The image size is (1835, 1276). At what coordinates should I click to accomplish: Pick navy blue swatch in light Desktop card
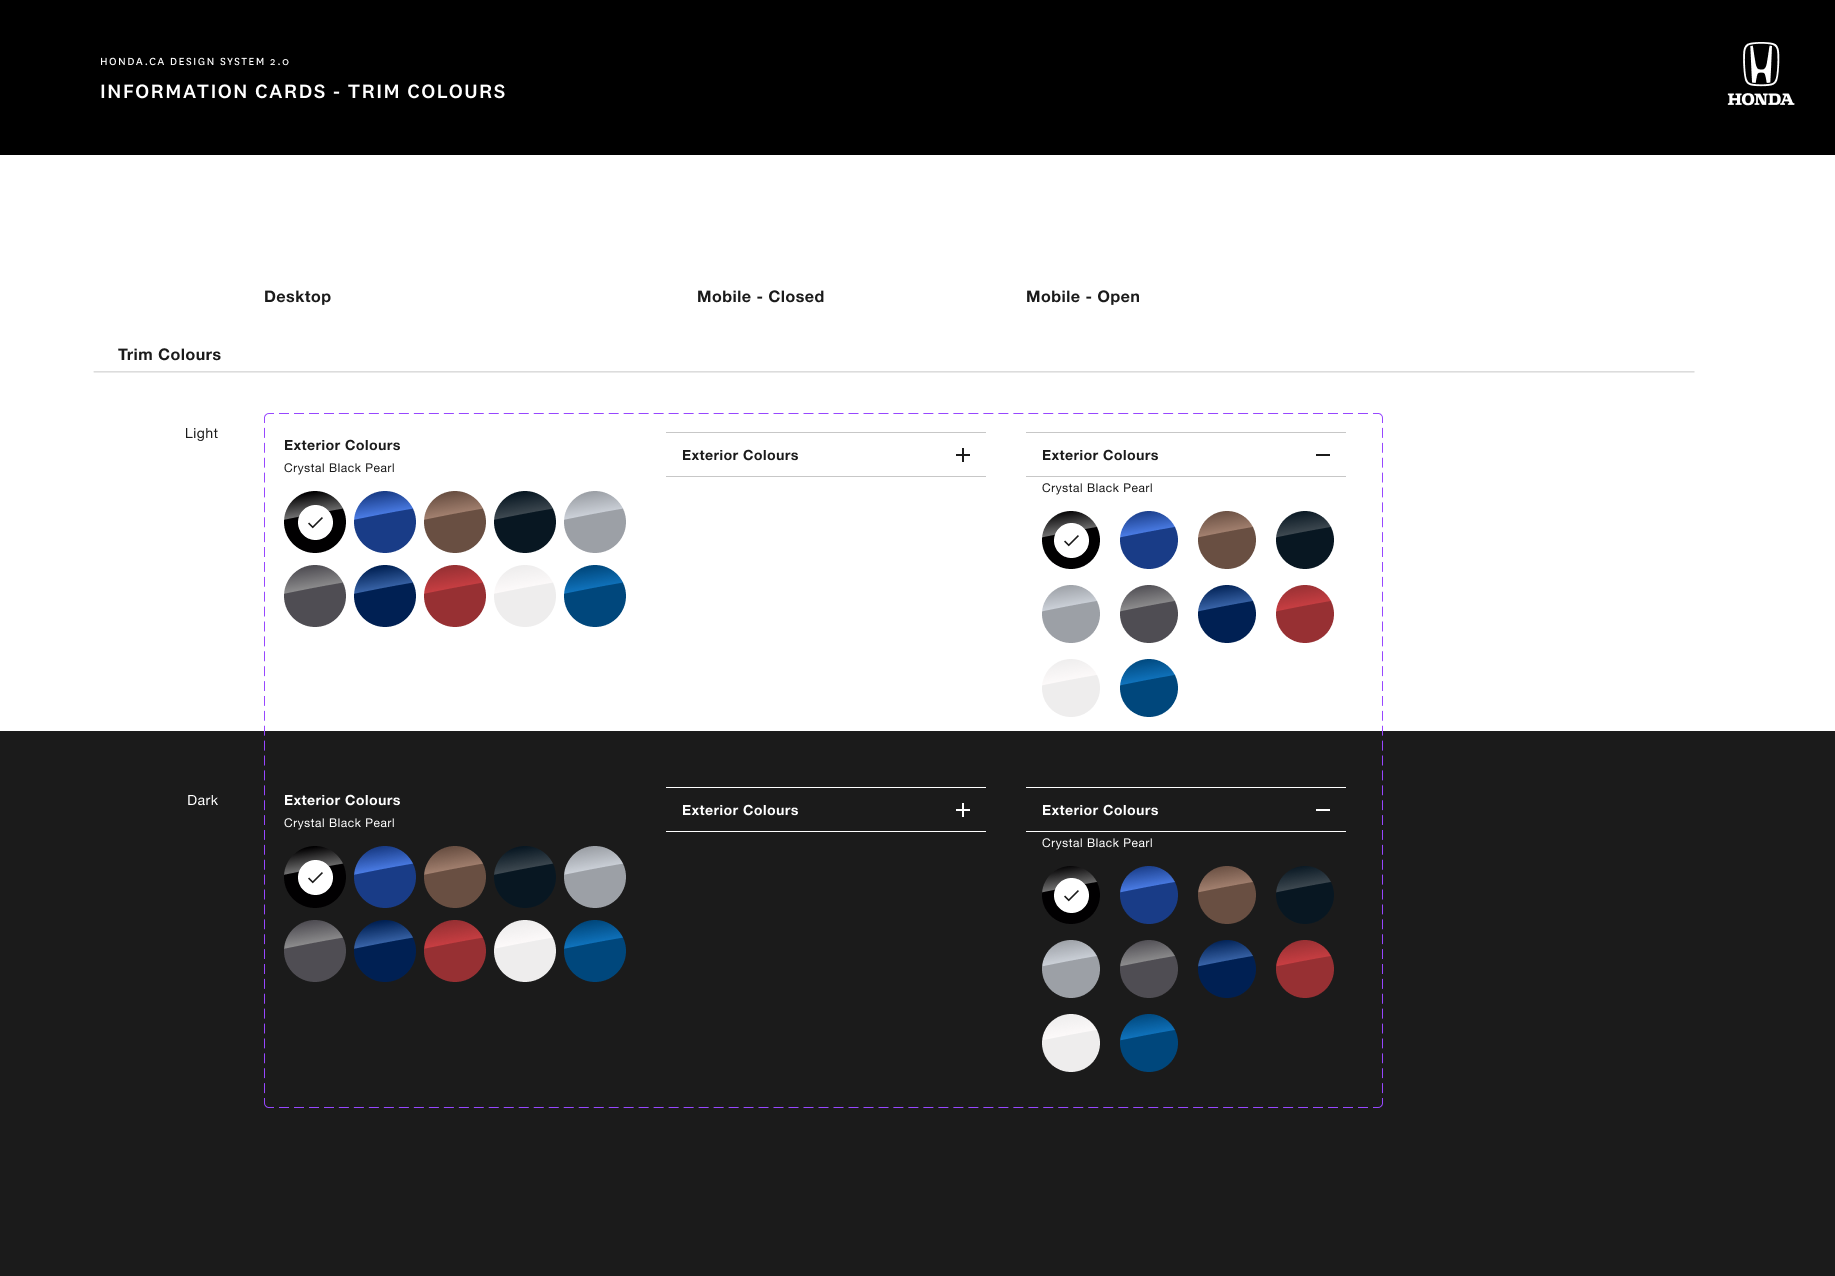[385, 596]
